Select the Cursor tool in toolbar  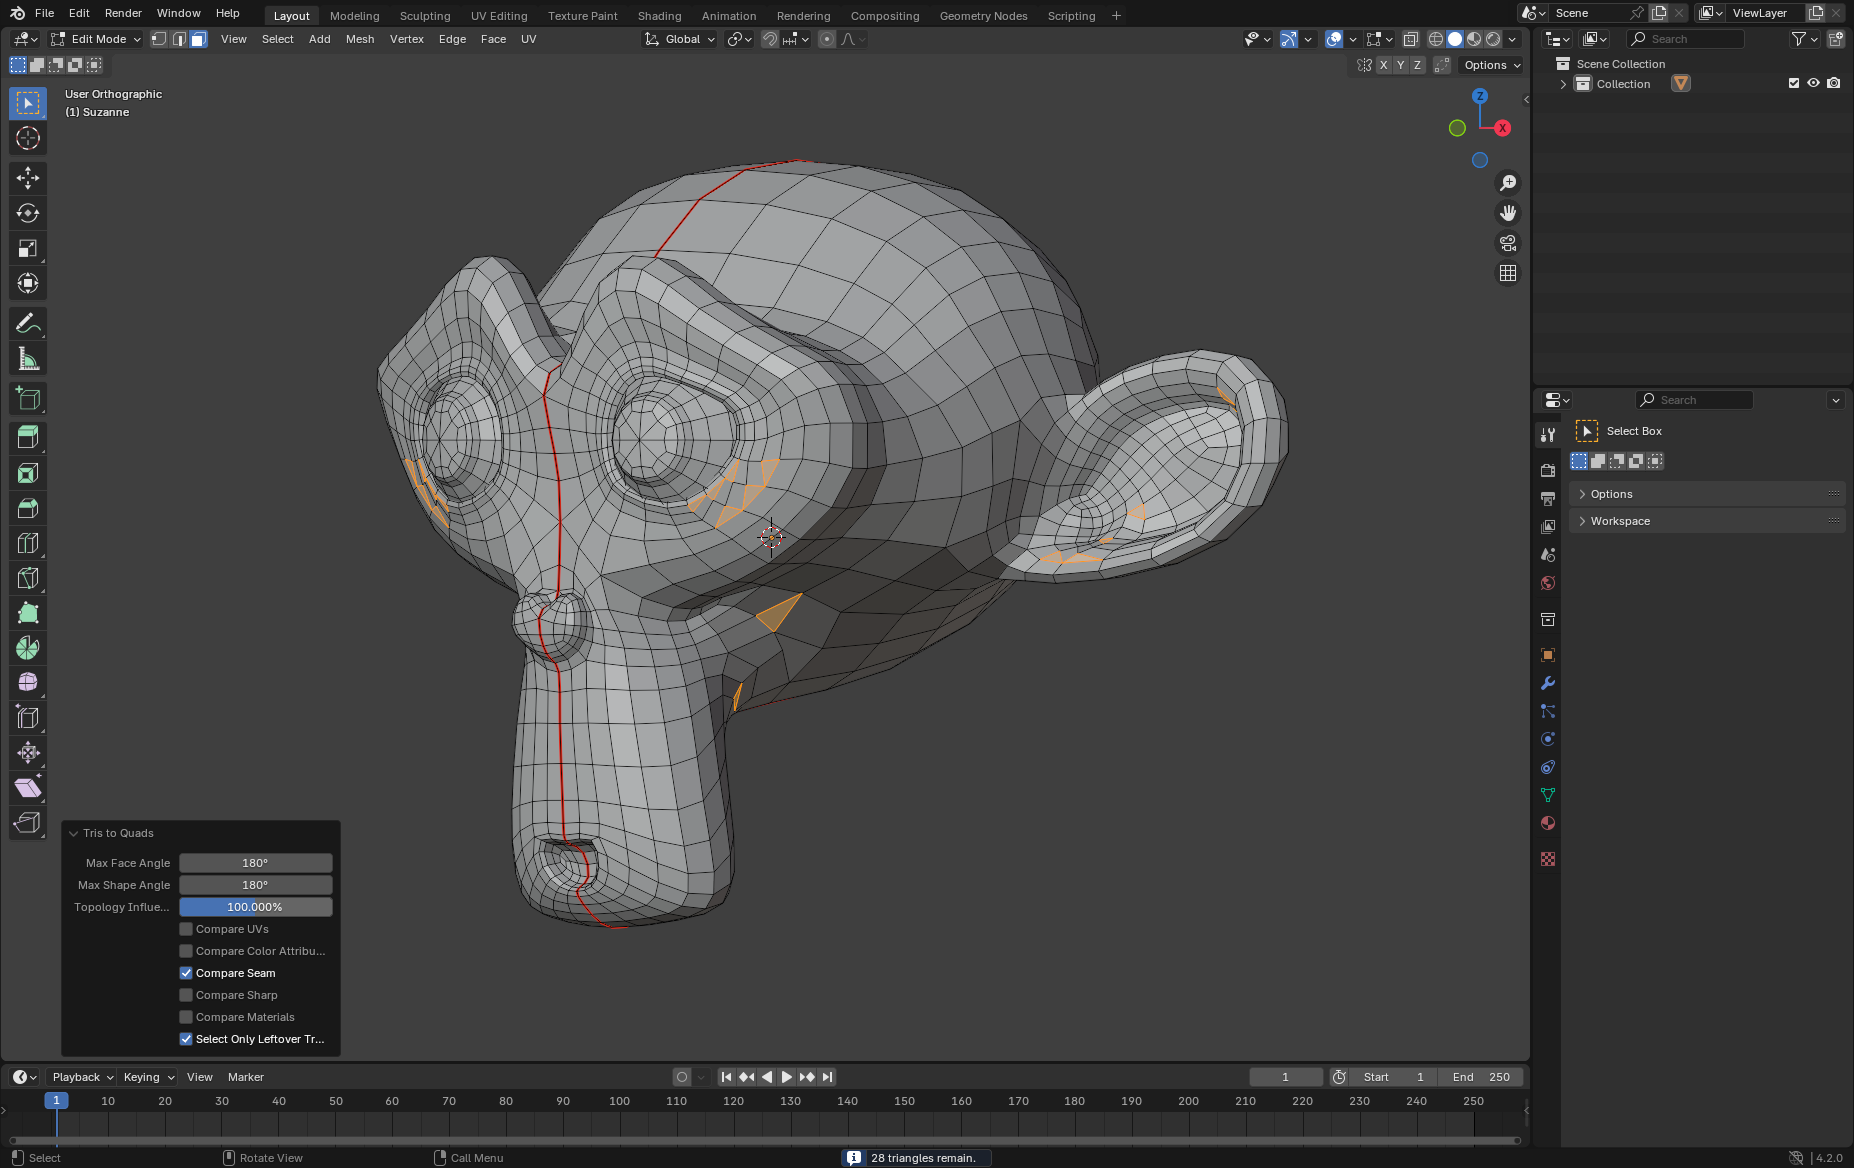point(28,138)
